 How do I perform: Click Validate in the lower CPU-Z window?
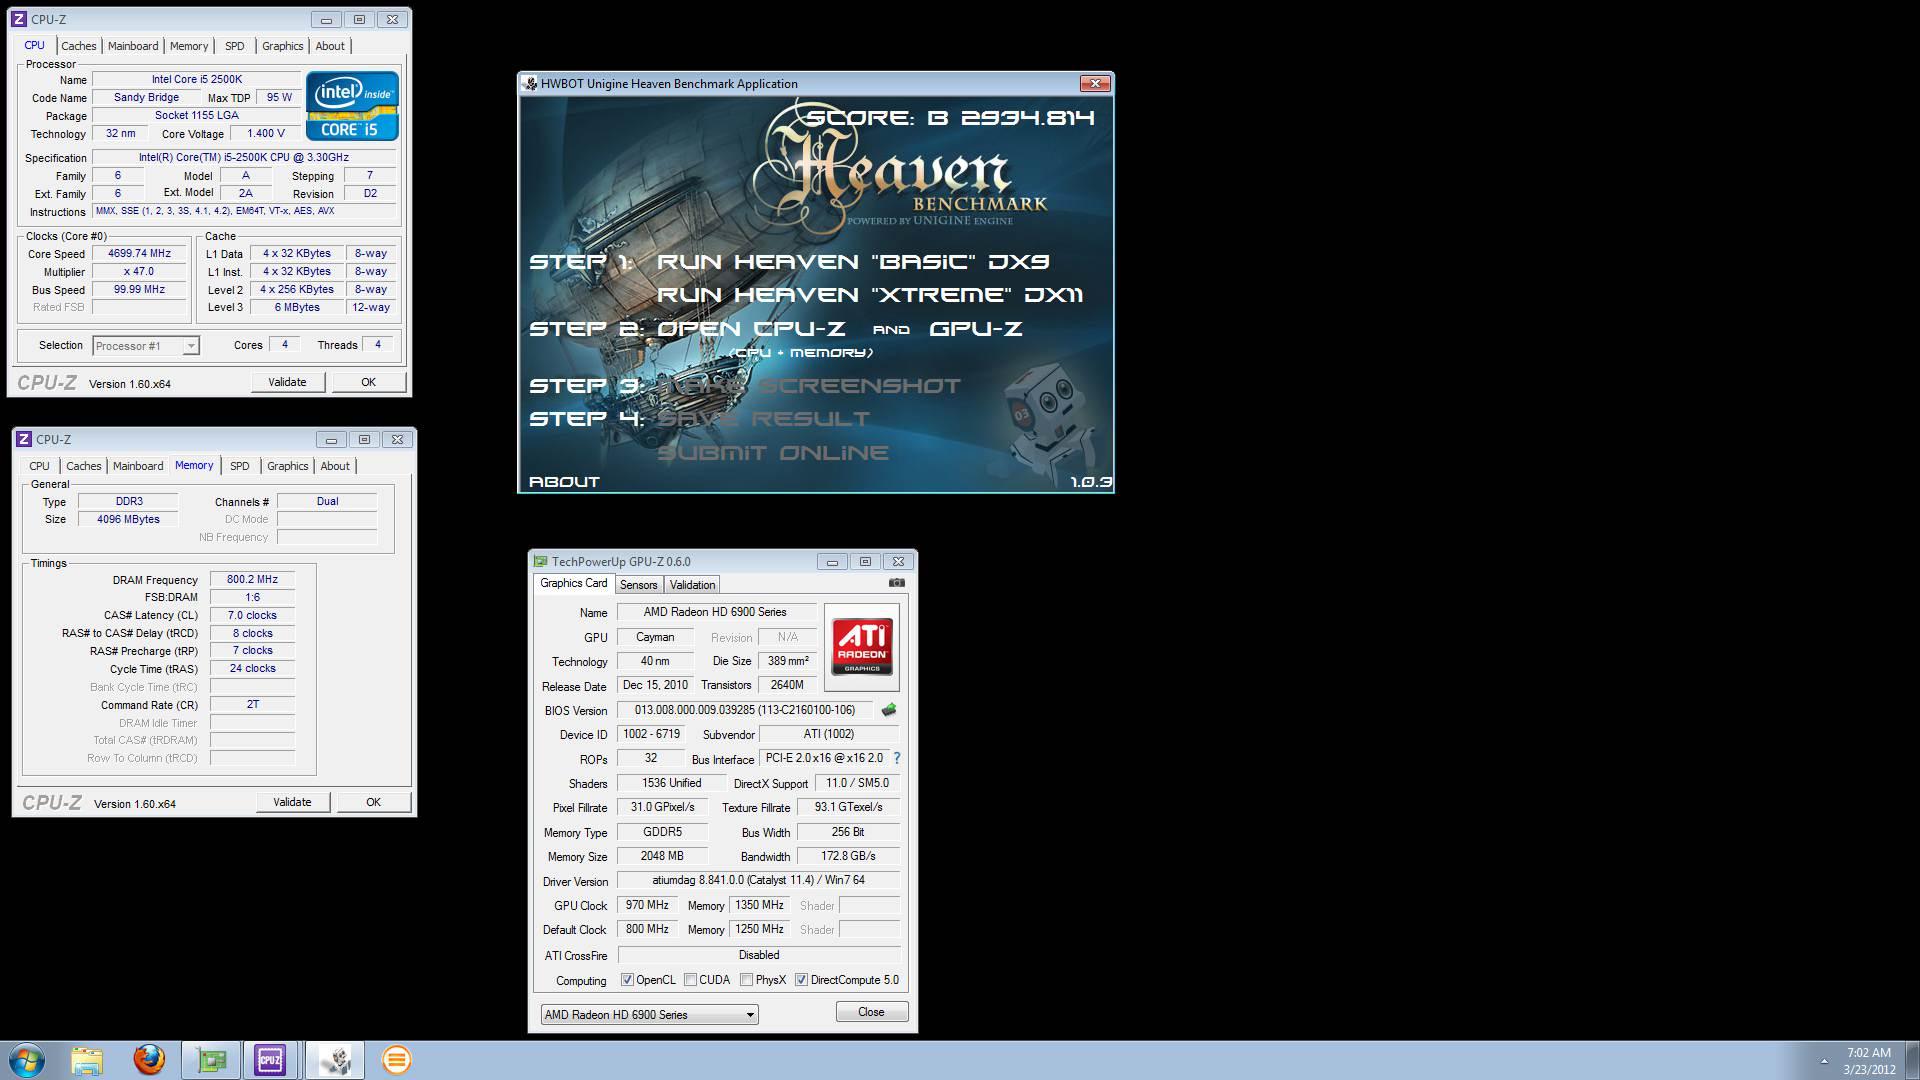(292, 802)
